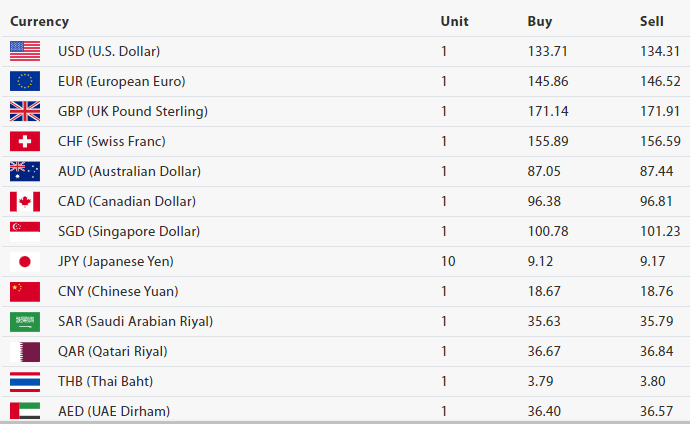
Task: Click the European Union flag icon
Action: tap(25, 81)
